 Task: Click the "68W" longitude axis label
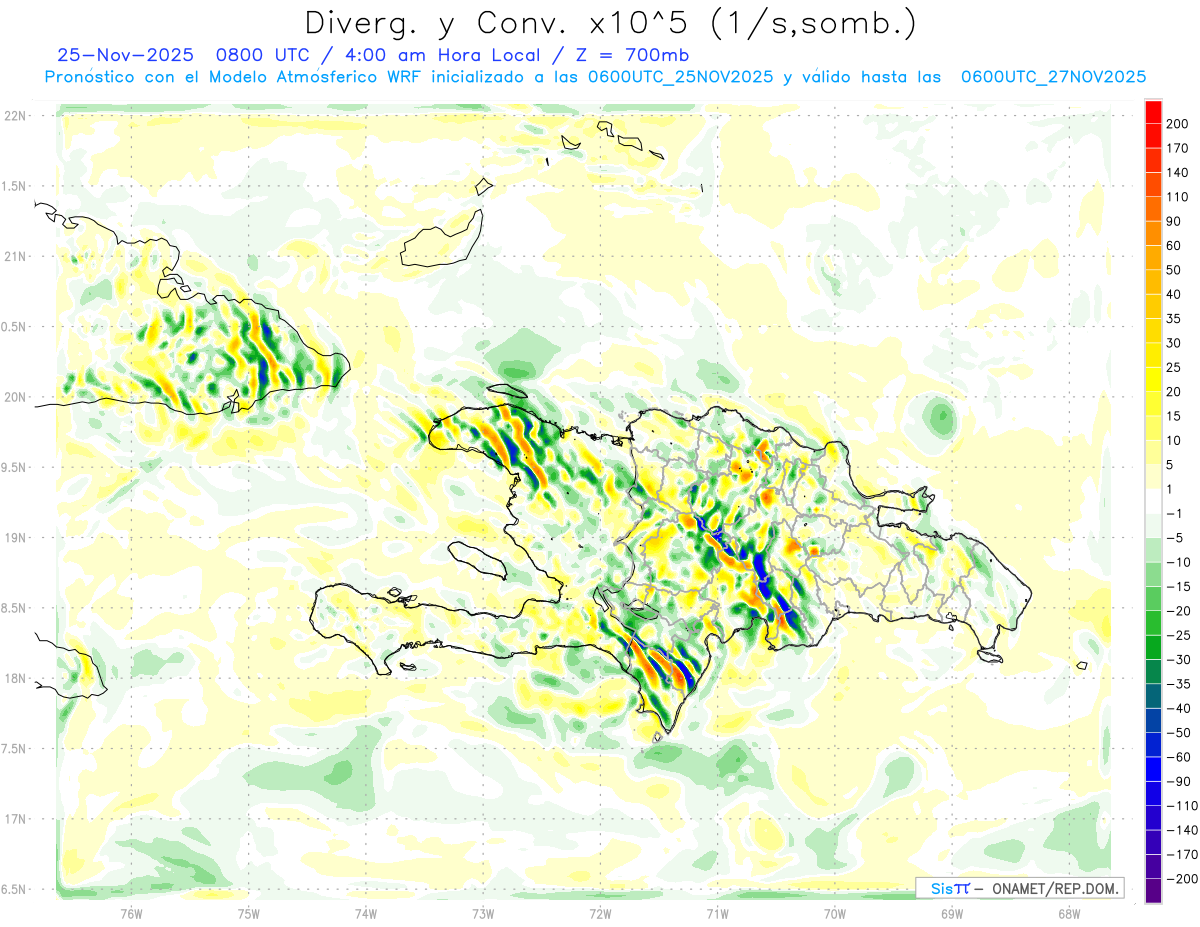point(1069,913)
